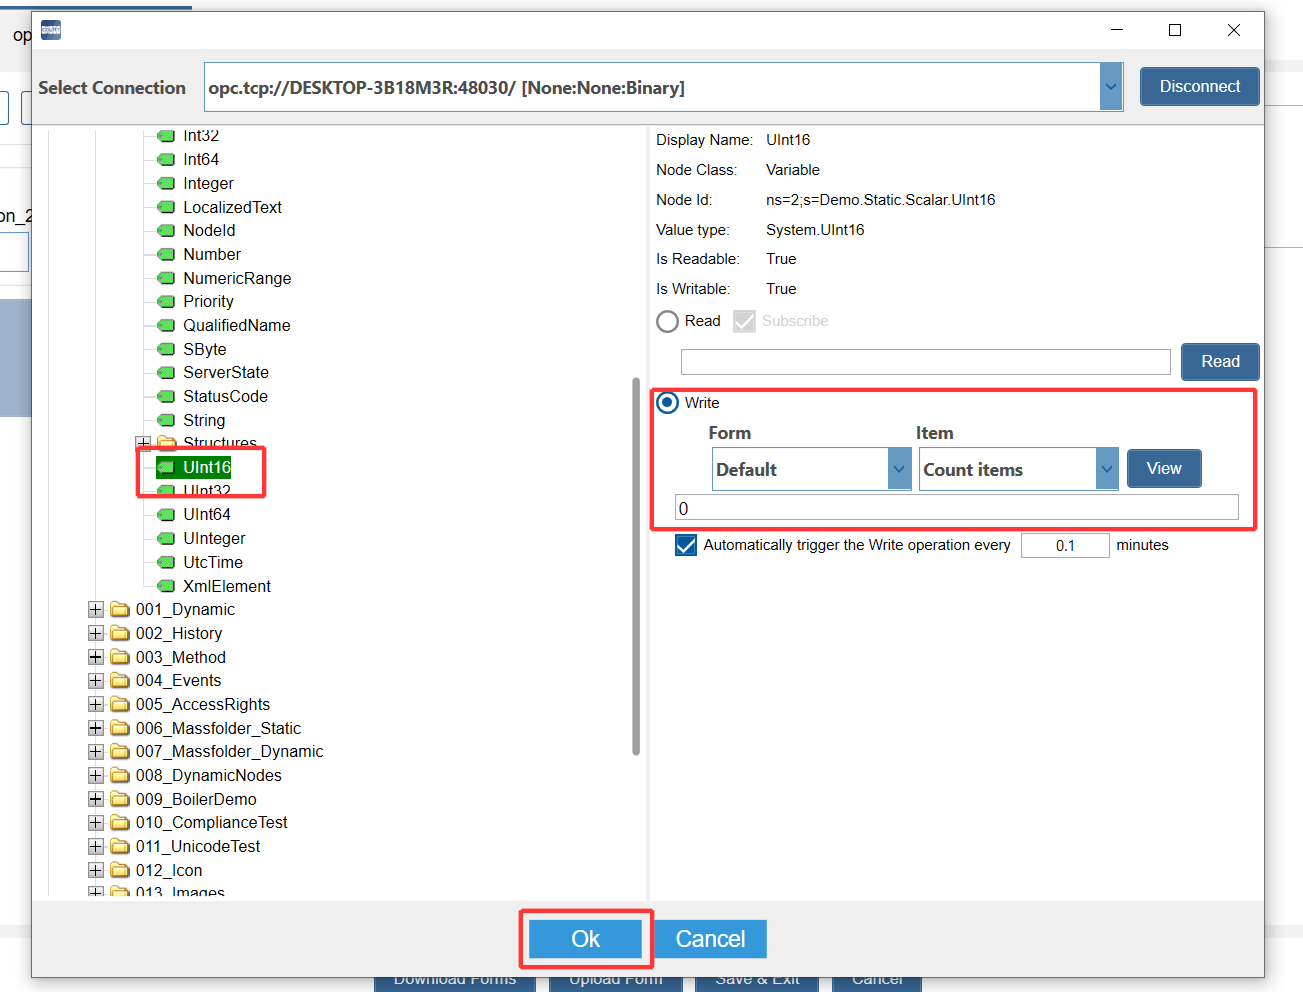Select the green variable icon beside NumericRange
The width and height of the screenshot is (1303, 992).
point(166,278)
